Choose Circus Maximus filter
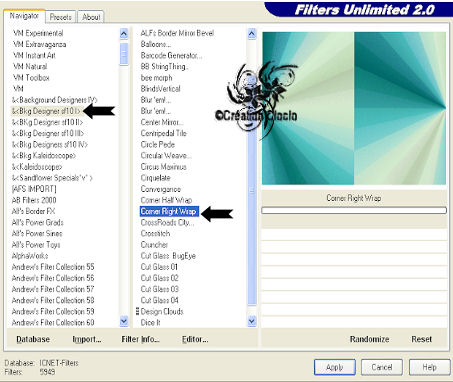The height and width of the screenshot is (382, 453). (x=163, y=167)
